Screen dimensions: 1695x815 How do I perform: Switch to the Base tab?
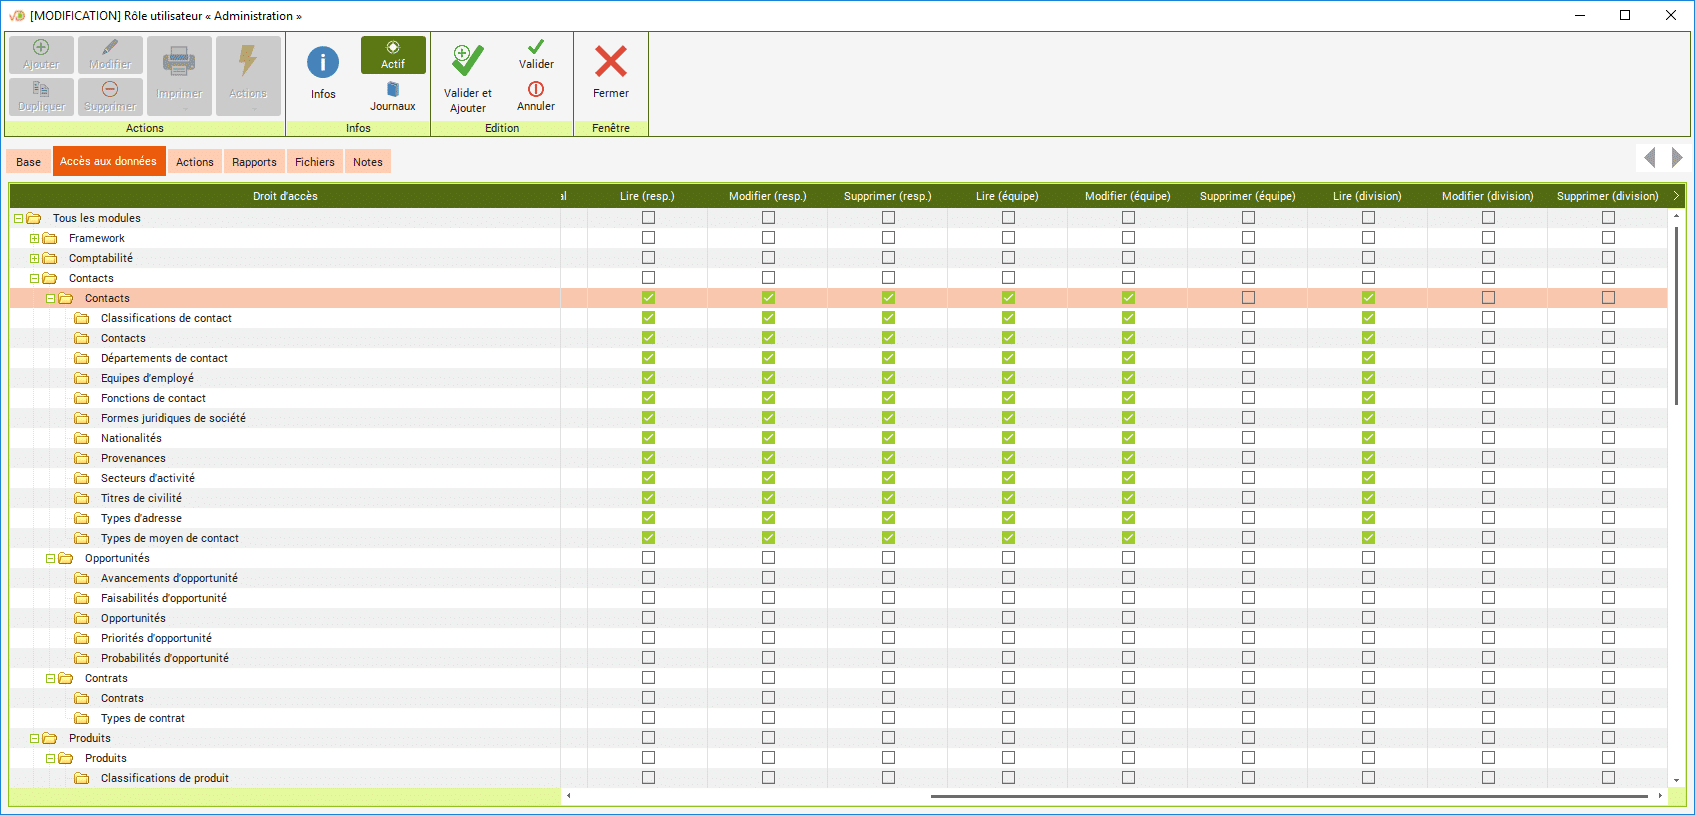click(x=29, y=162)
